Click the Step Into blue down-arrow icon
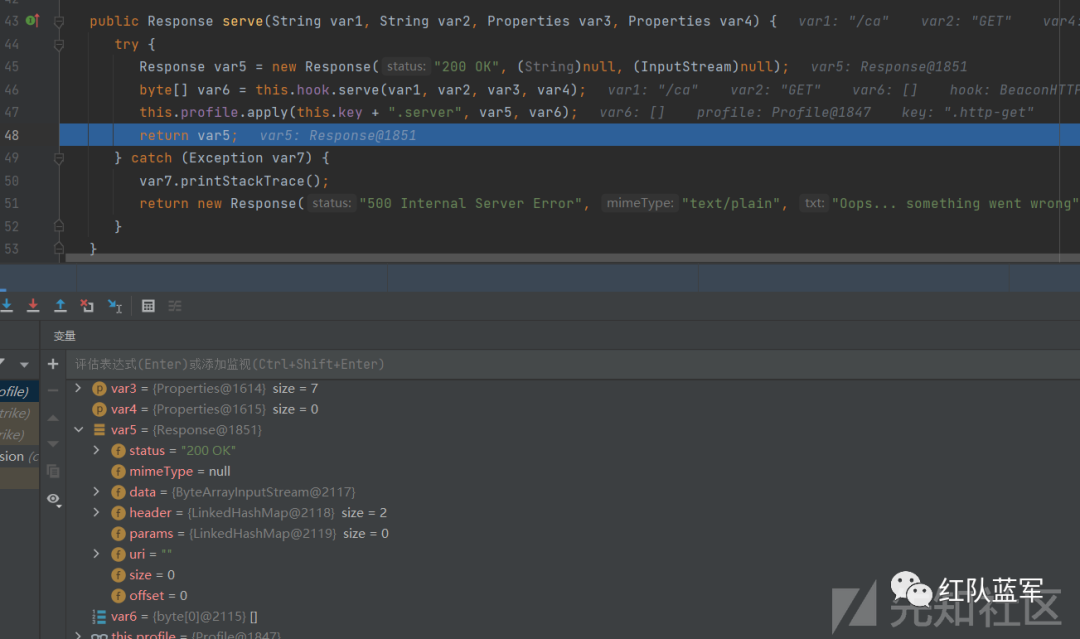Image resolution: width=1080 pixels, height=639 pixels. (x=6, y=305)
